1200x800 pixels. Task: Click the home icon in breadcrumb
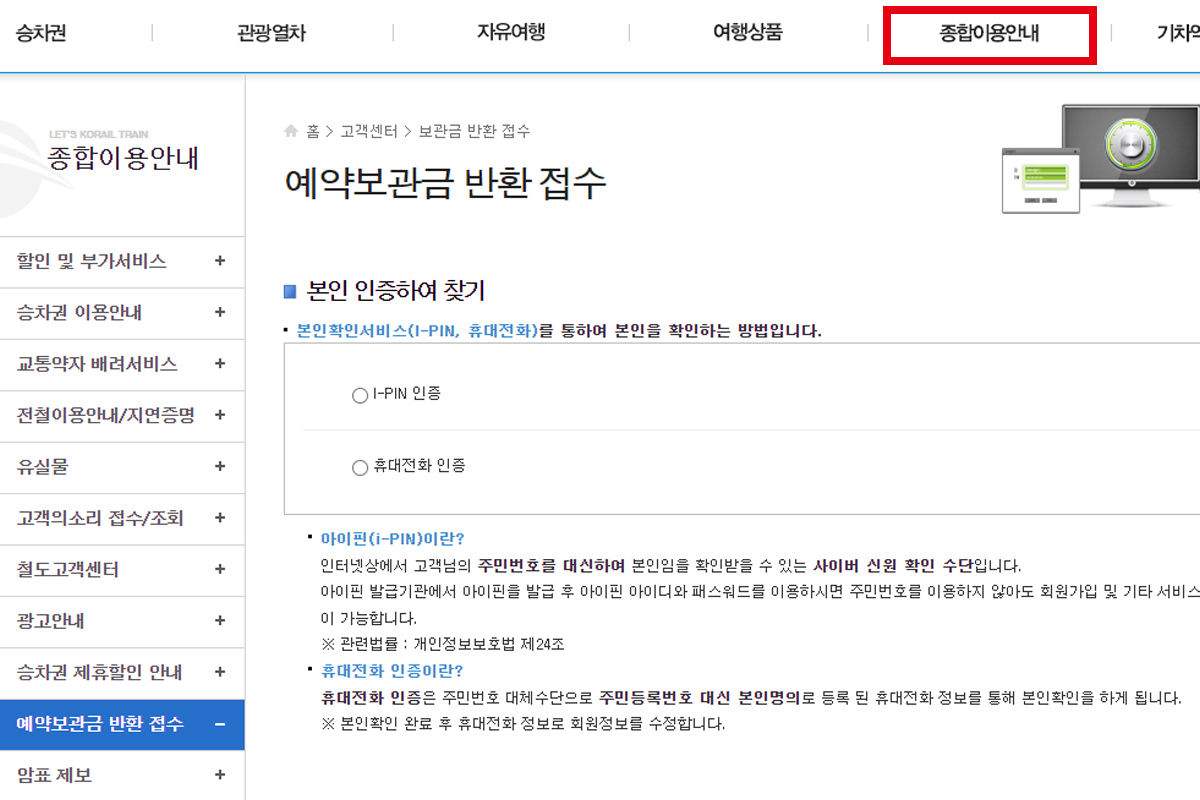coord(291,131)
